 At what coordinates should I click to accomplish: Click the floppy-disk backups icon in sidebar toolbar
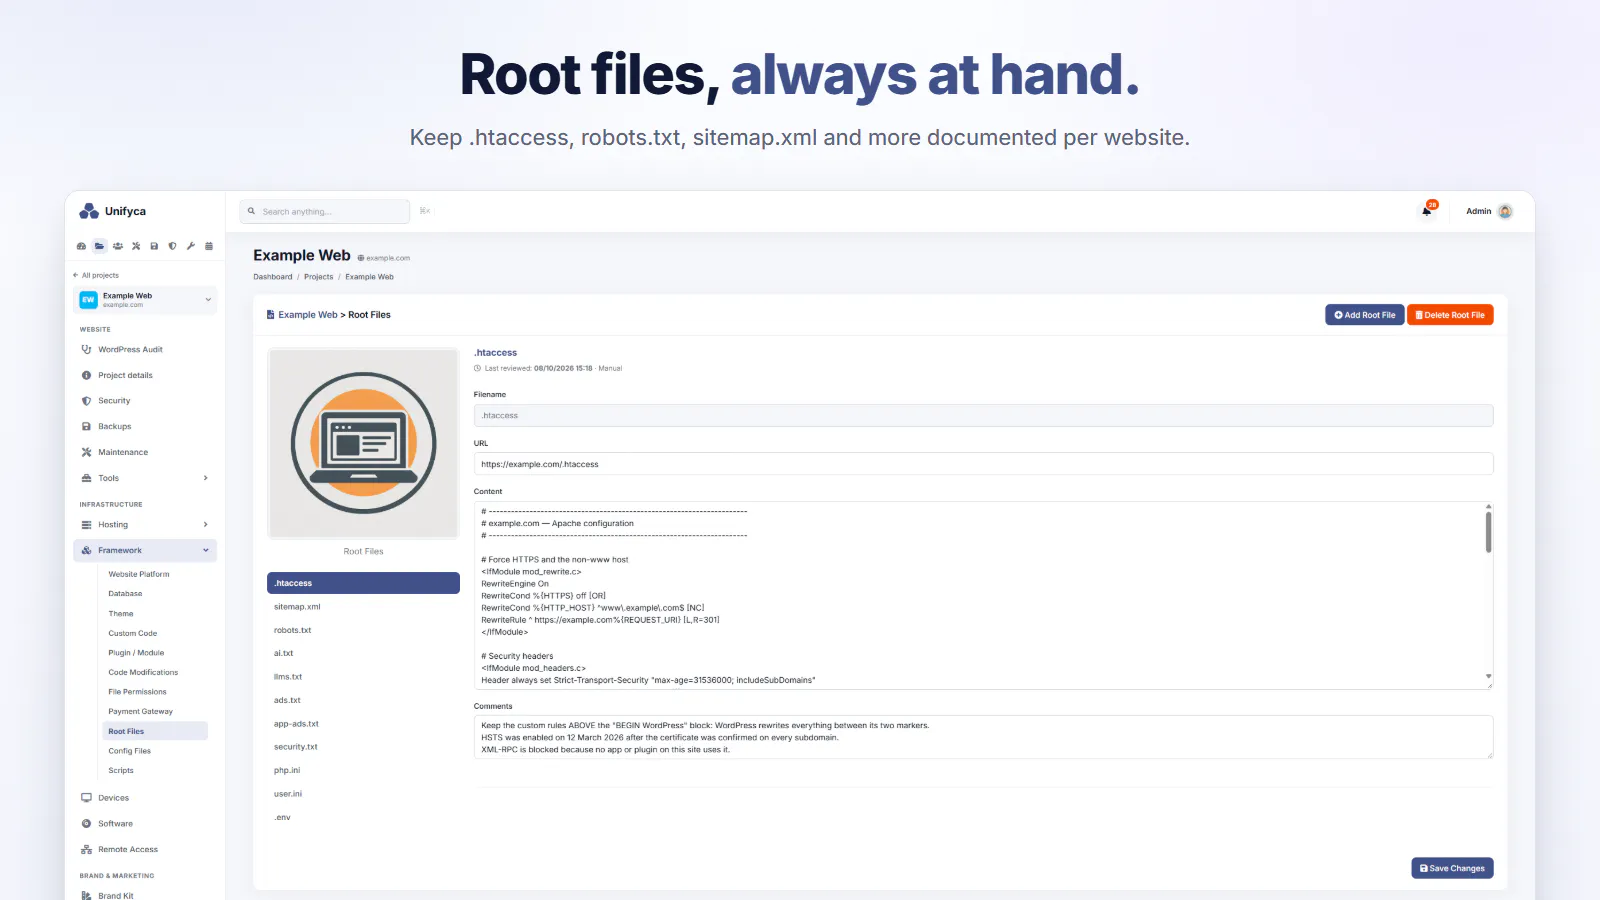154,246
